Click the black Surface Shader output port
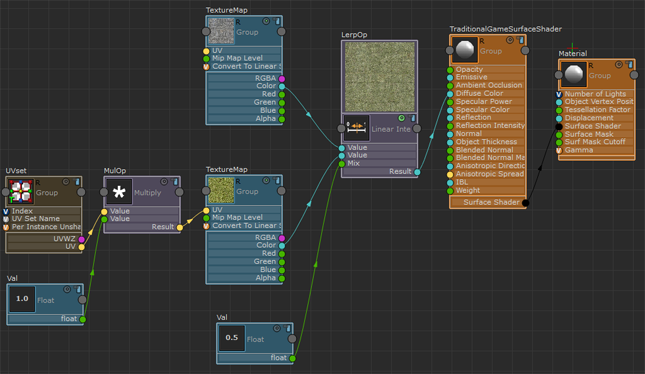Image resolution: width=645 pixels, height=374 pixels. (x=526, y=203)
